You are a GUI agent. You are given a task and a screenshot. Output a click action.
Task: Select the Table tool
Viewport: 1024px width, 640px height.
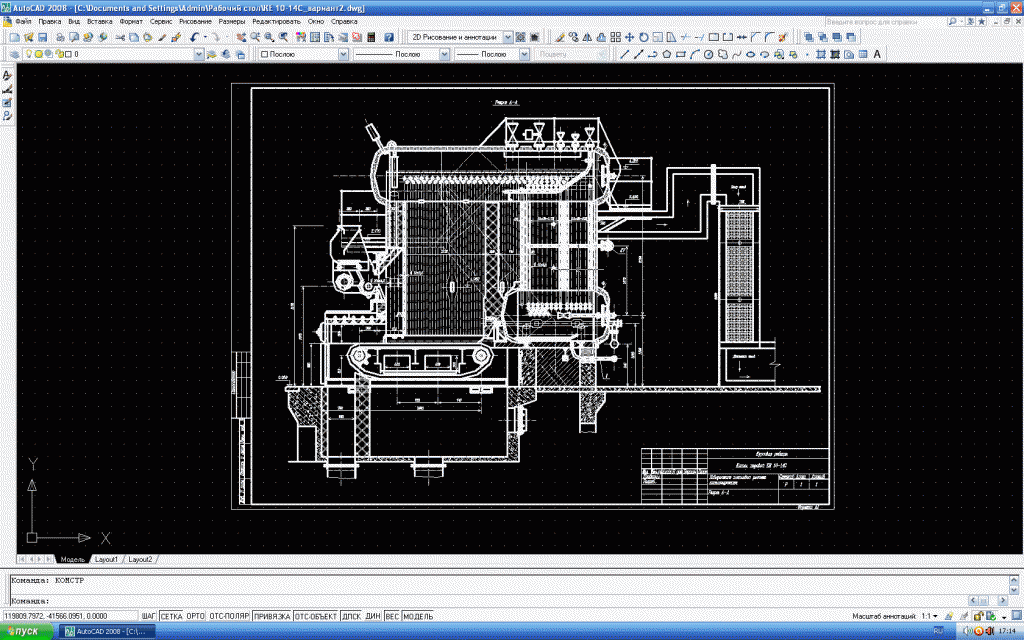(863, 54)
